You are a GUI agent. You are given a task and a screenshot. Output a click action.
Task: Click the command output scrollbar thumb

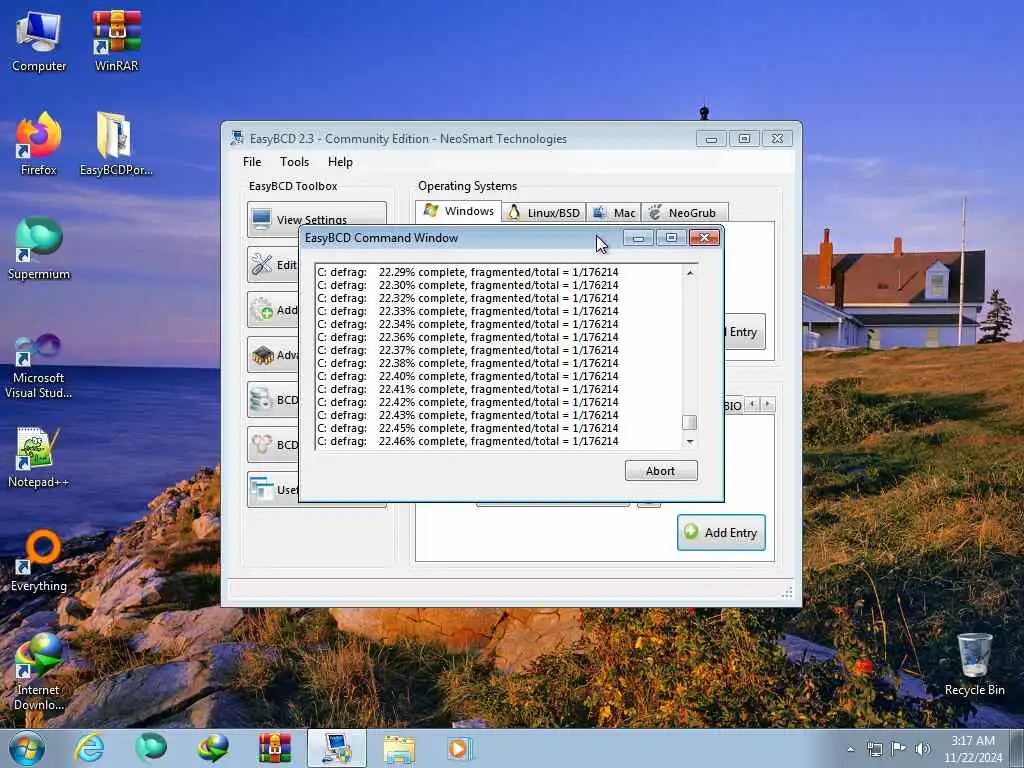tap(690, 423)
